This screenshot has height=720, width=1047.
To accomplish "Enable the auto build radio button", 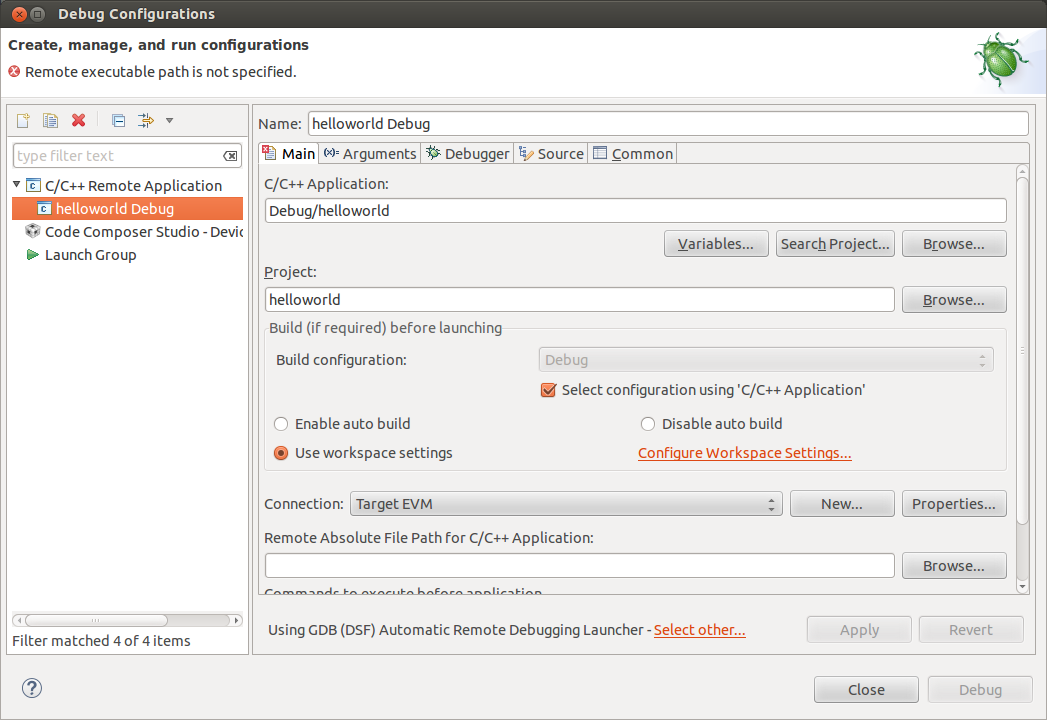I will [x=281, y=423].
